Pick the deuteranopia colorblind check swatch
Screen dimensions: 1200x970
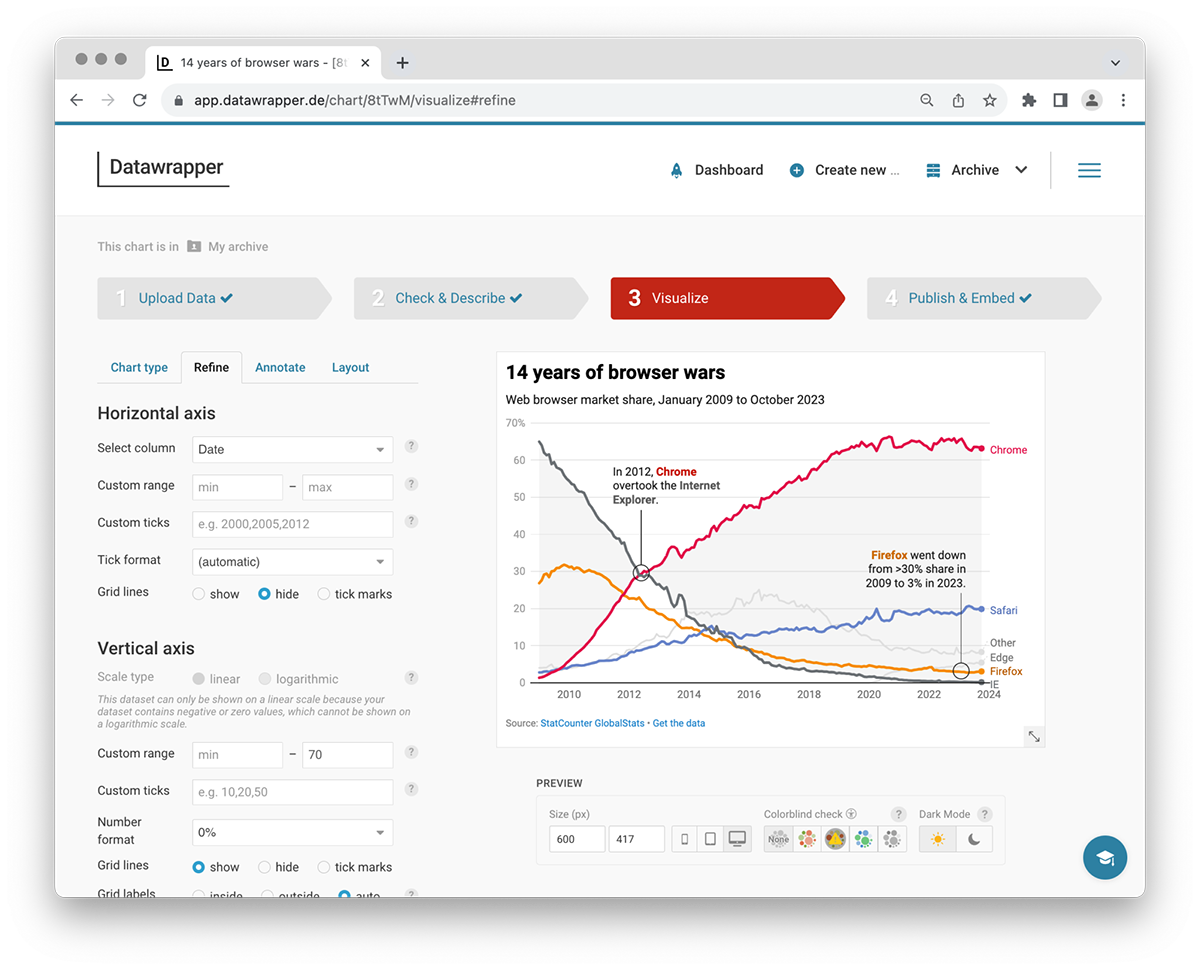tap(806, 839)
